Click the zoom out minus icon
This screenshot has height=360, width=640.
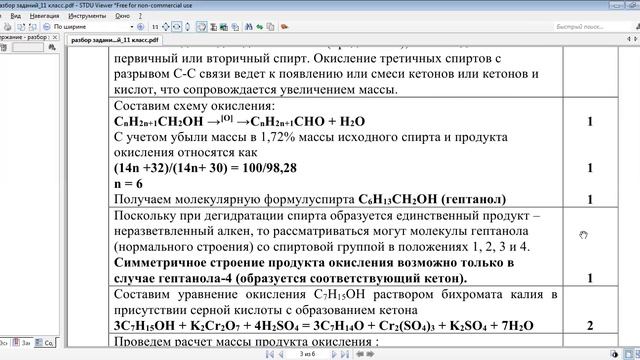pyautogui.click(x=47, y=27)
